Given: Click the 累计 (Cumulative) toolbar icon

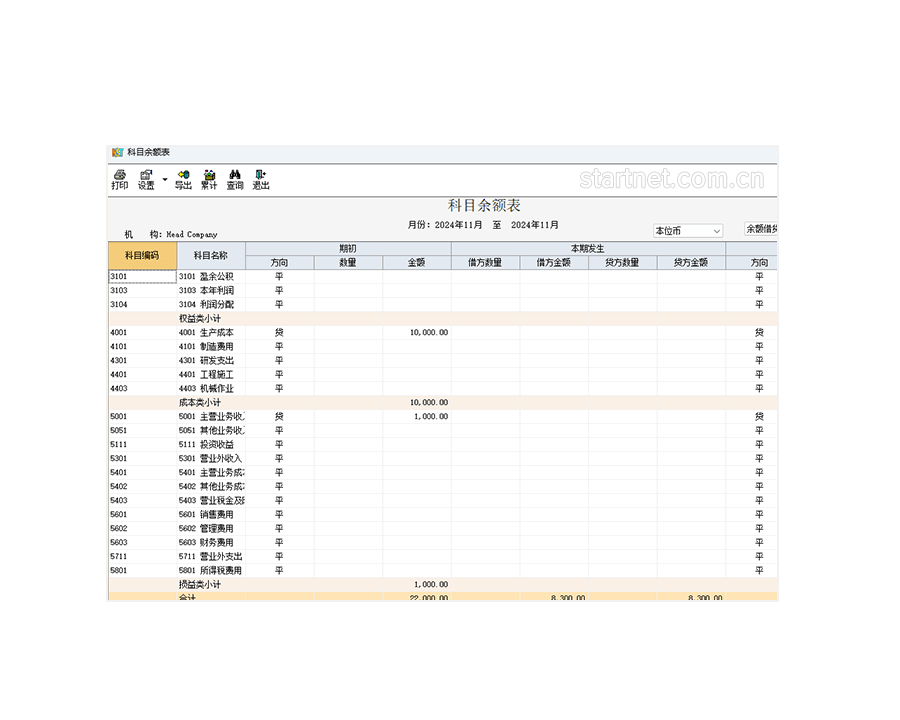Looking at the screenshot, I should 209,179.
